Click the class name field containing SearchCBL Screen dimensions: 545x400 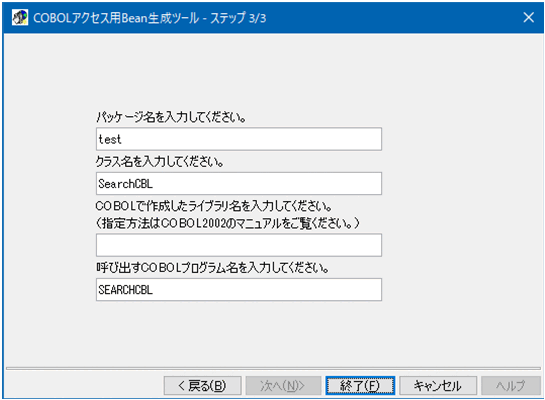pos(239,183)
